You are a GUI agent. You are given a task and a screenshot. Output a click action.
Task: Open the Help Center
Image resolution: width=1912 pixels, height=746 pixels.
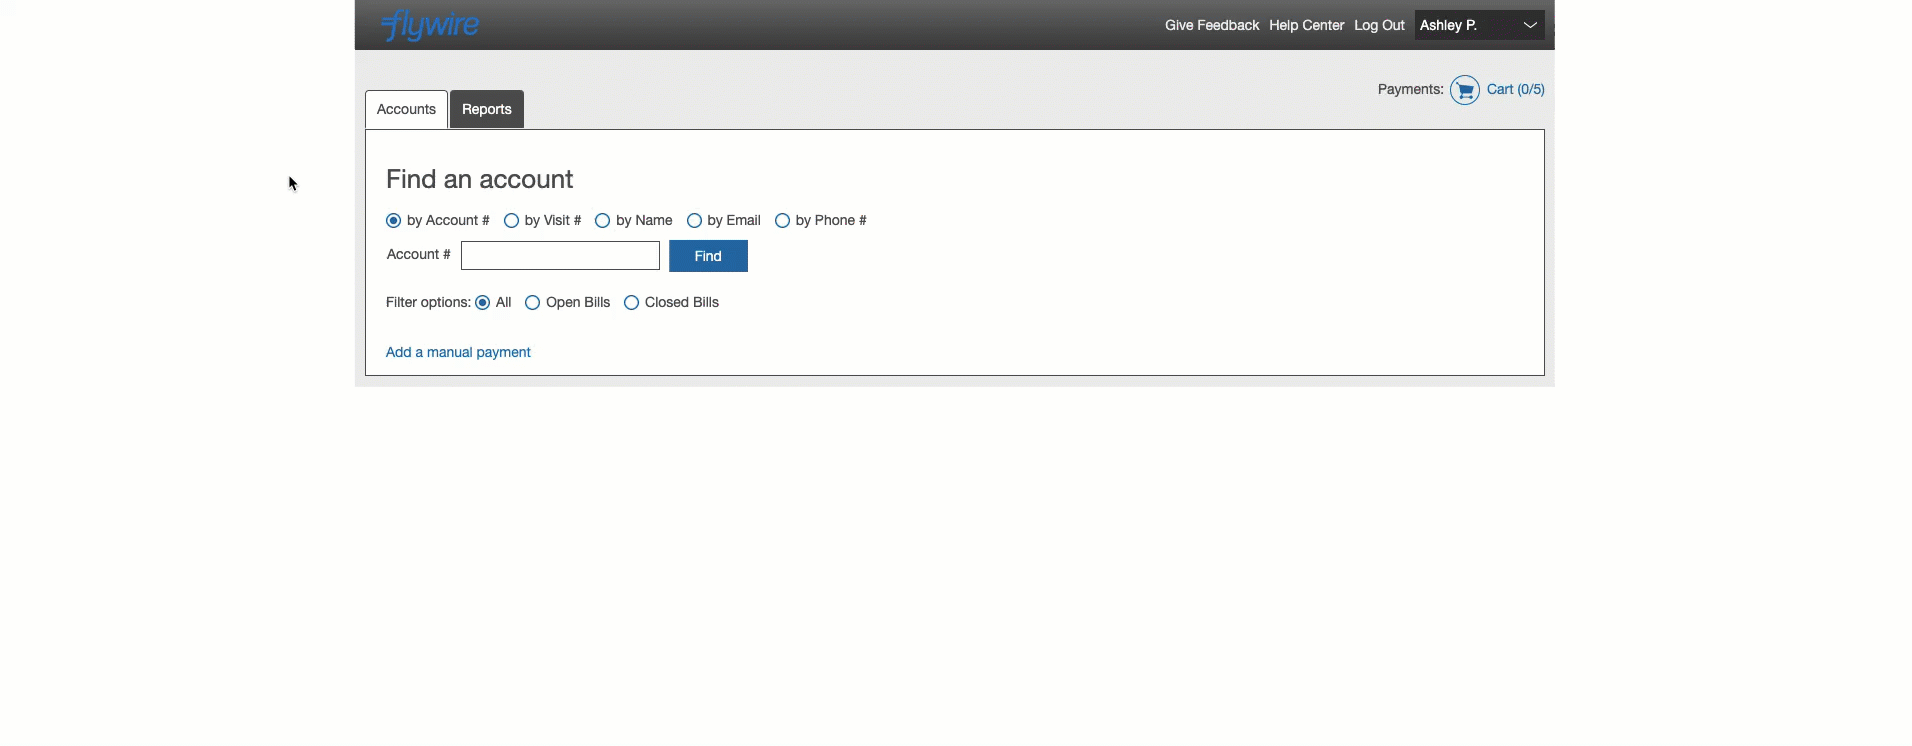[1306, 25]
